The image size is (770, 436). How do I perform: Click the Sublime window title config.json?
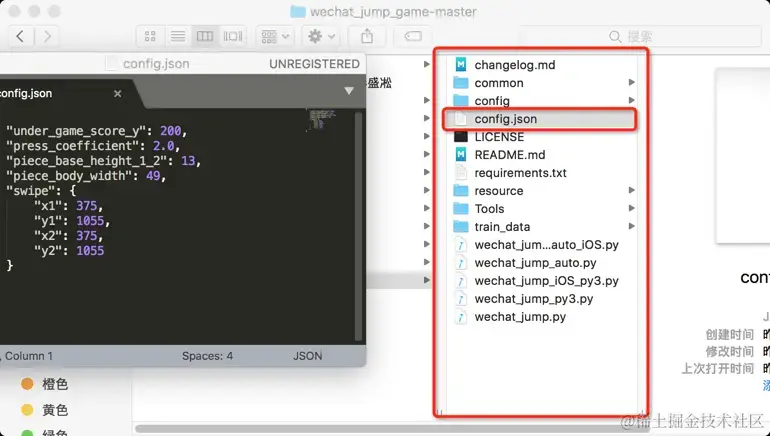tap(156, 64)
